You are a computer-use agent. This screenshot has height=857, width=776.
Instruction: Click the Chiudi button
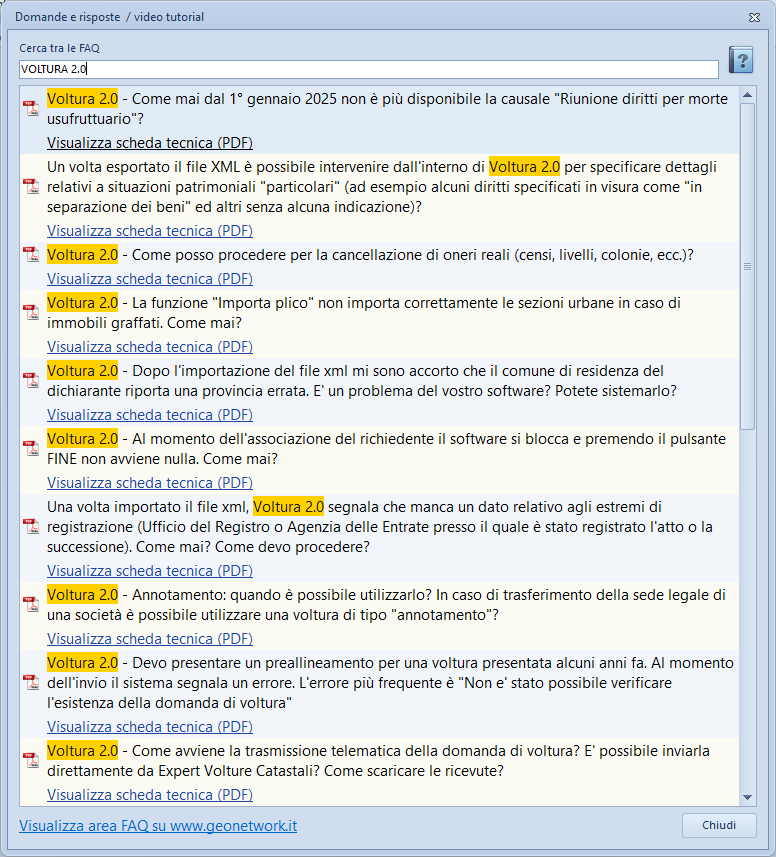tap(719, 825)
